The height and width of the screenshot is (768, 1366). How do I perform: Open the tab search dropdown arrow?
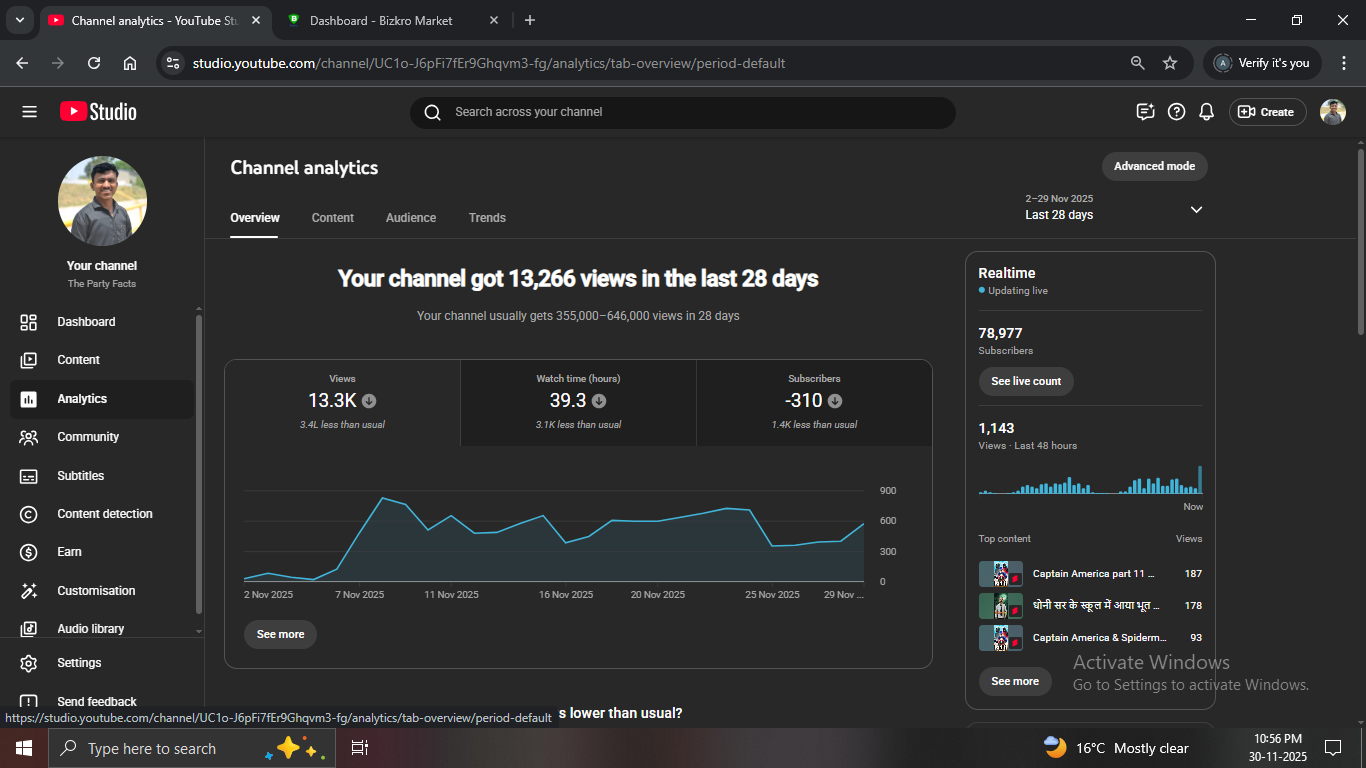(x=19, y=20)
